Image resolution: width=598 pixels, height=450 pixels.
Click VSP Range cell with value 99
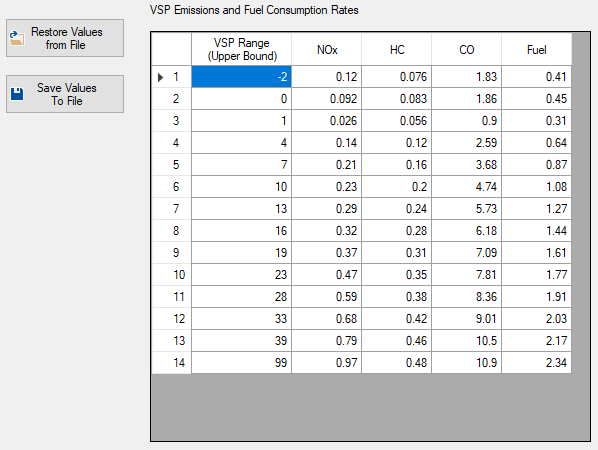(241, 363)
